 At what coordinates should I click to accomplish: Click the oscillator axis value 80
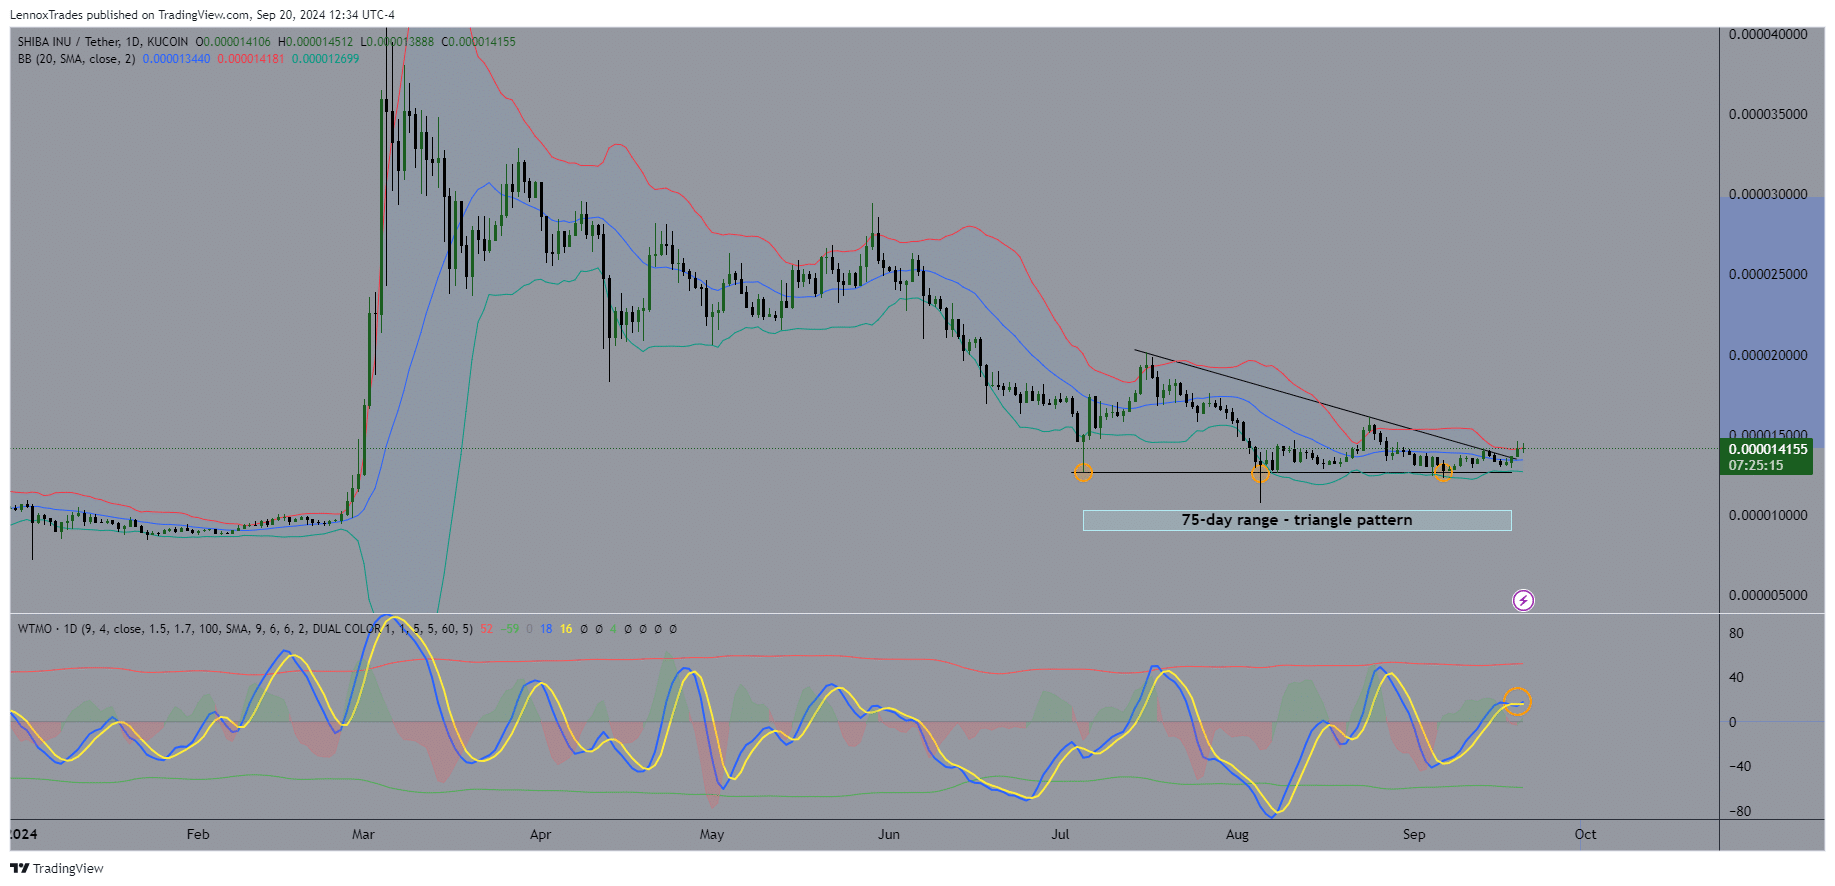(1736, 633)
